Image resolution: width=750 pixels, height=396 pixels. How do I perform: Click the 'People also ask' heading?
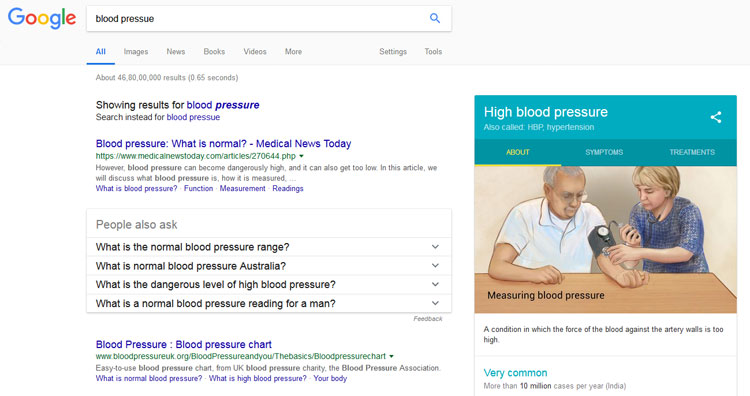(136, 224)
